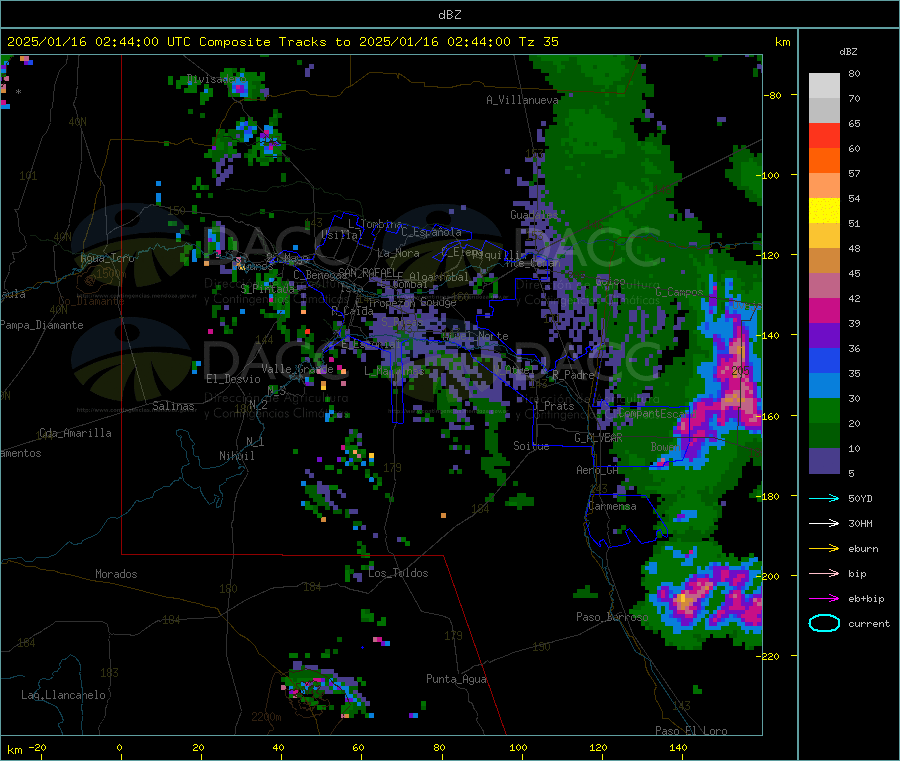This screenshot has height=761, width=900.
Task: Click the Guadales place label
Action: click(x=534, y=215)
